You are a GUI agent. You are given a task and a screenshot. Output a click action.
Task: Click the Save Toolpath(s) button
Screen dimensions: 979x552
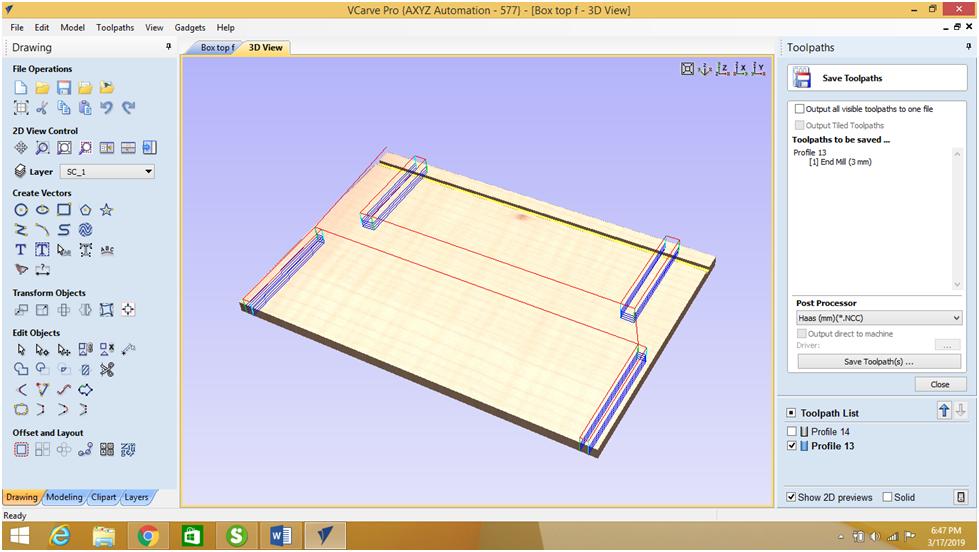[878, 362]
